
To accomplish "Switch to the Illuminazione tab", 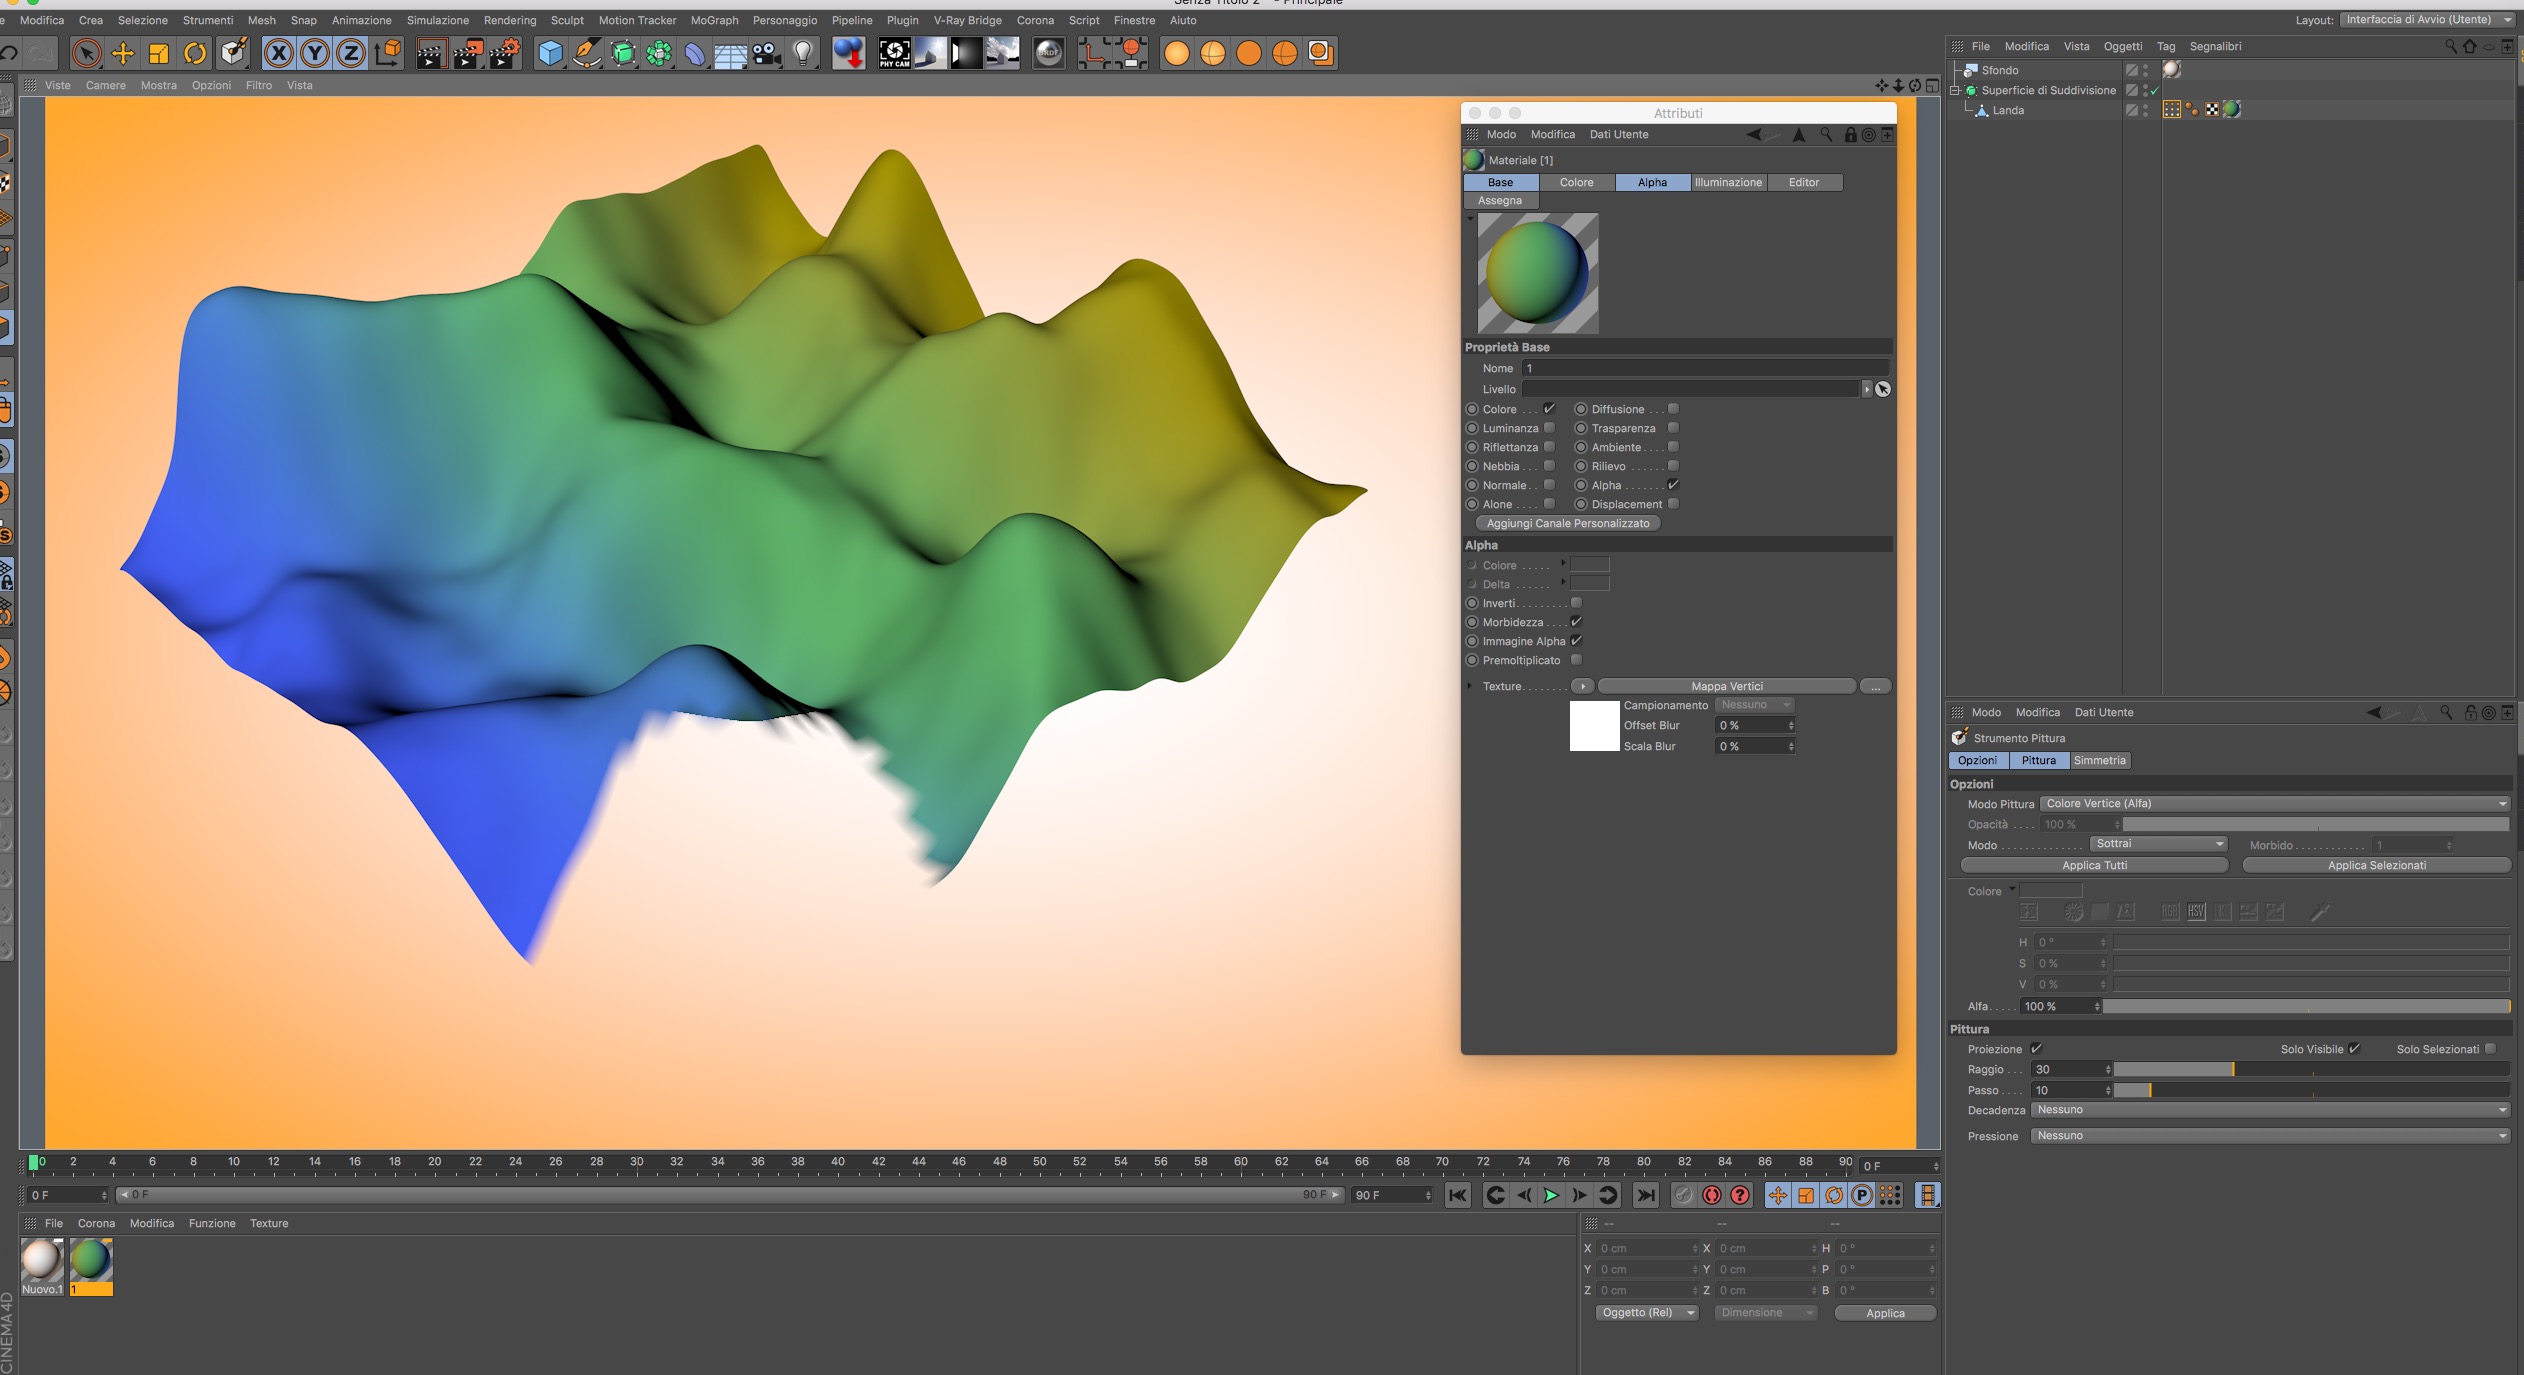I will click(1727, 182).
